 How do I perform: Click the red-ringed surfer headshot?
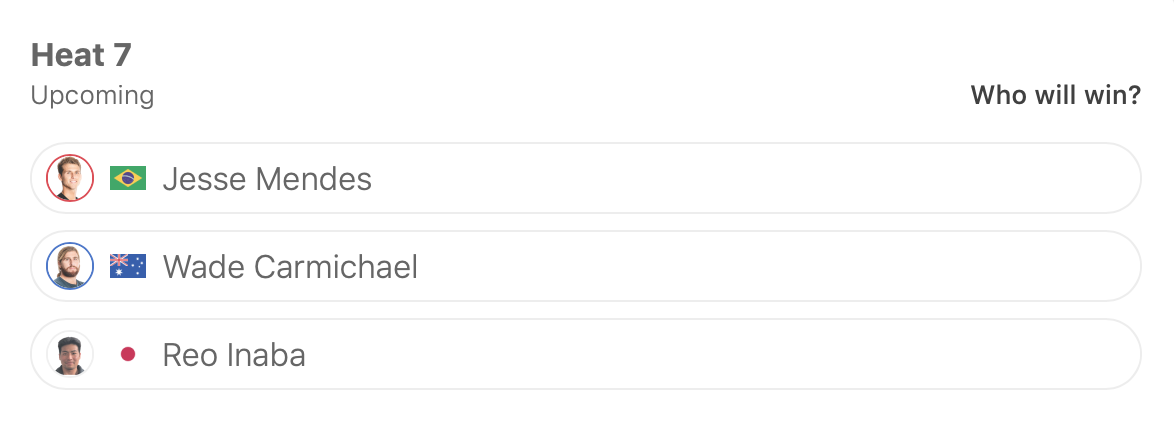click(x=70, y=179)
